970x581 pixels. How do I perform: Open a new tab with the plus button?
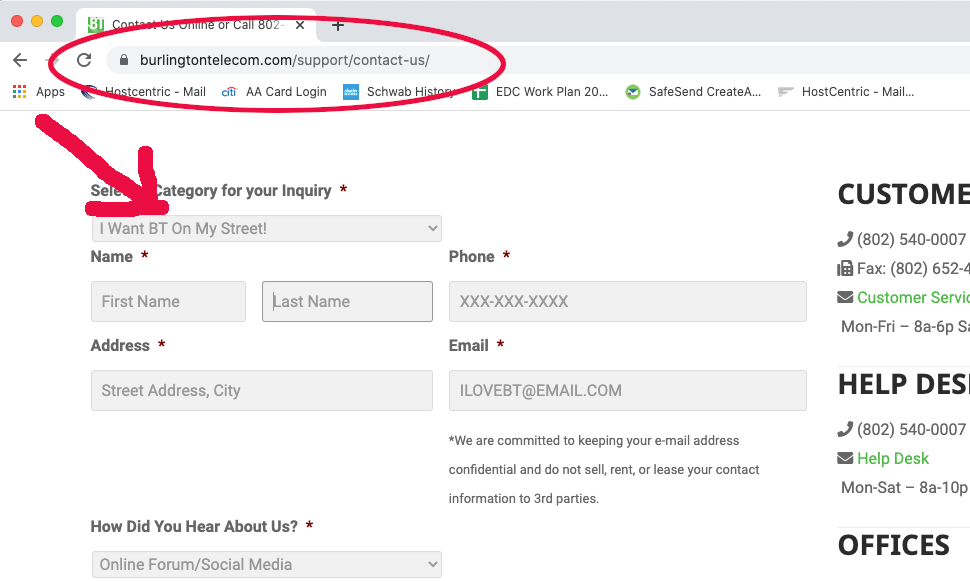coord(338,25)
